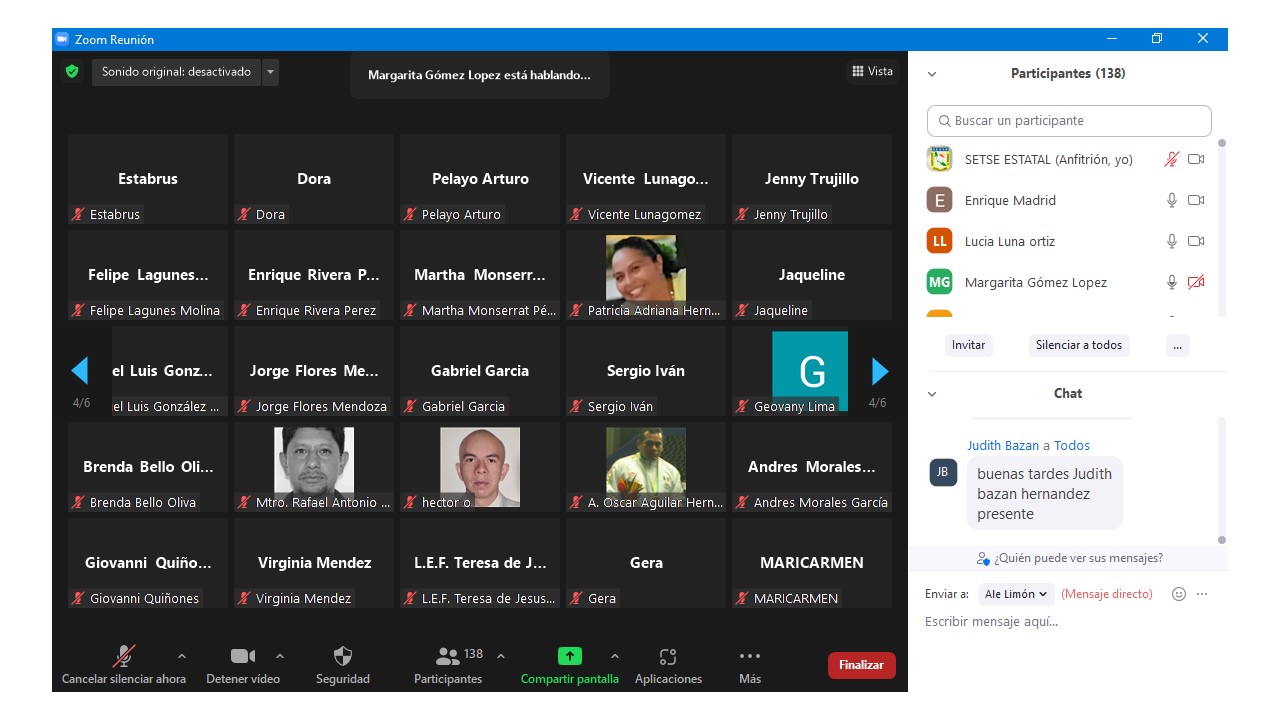Screen dimensions: 1280x720
Task: Open audio options caret beside microphone
Action: point(181,657)
